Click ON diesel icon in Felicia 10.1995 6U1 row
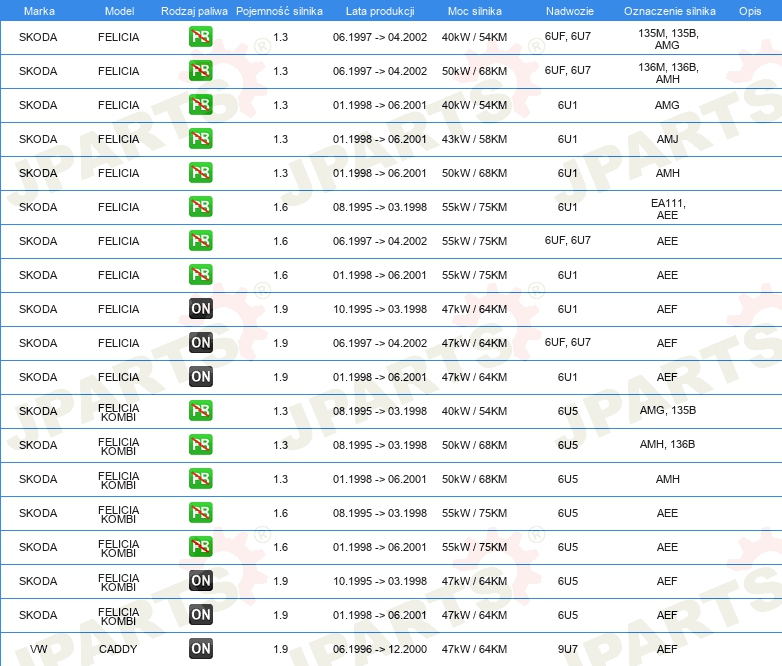Image resolution: width=782 pixels, height=666 pixels. tap(200, 309)
